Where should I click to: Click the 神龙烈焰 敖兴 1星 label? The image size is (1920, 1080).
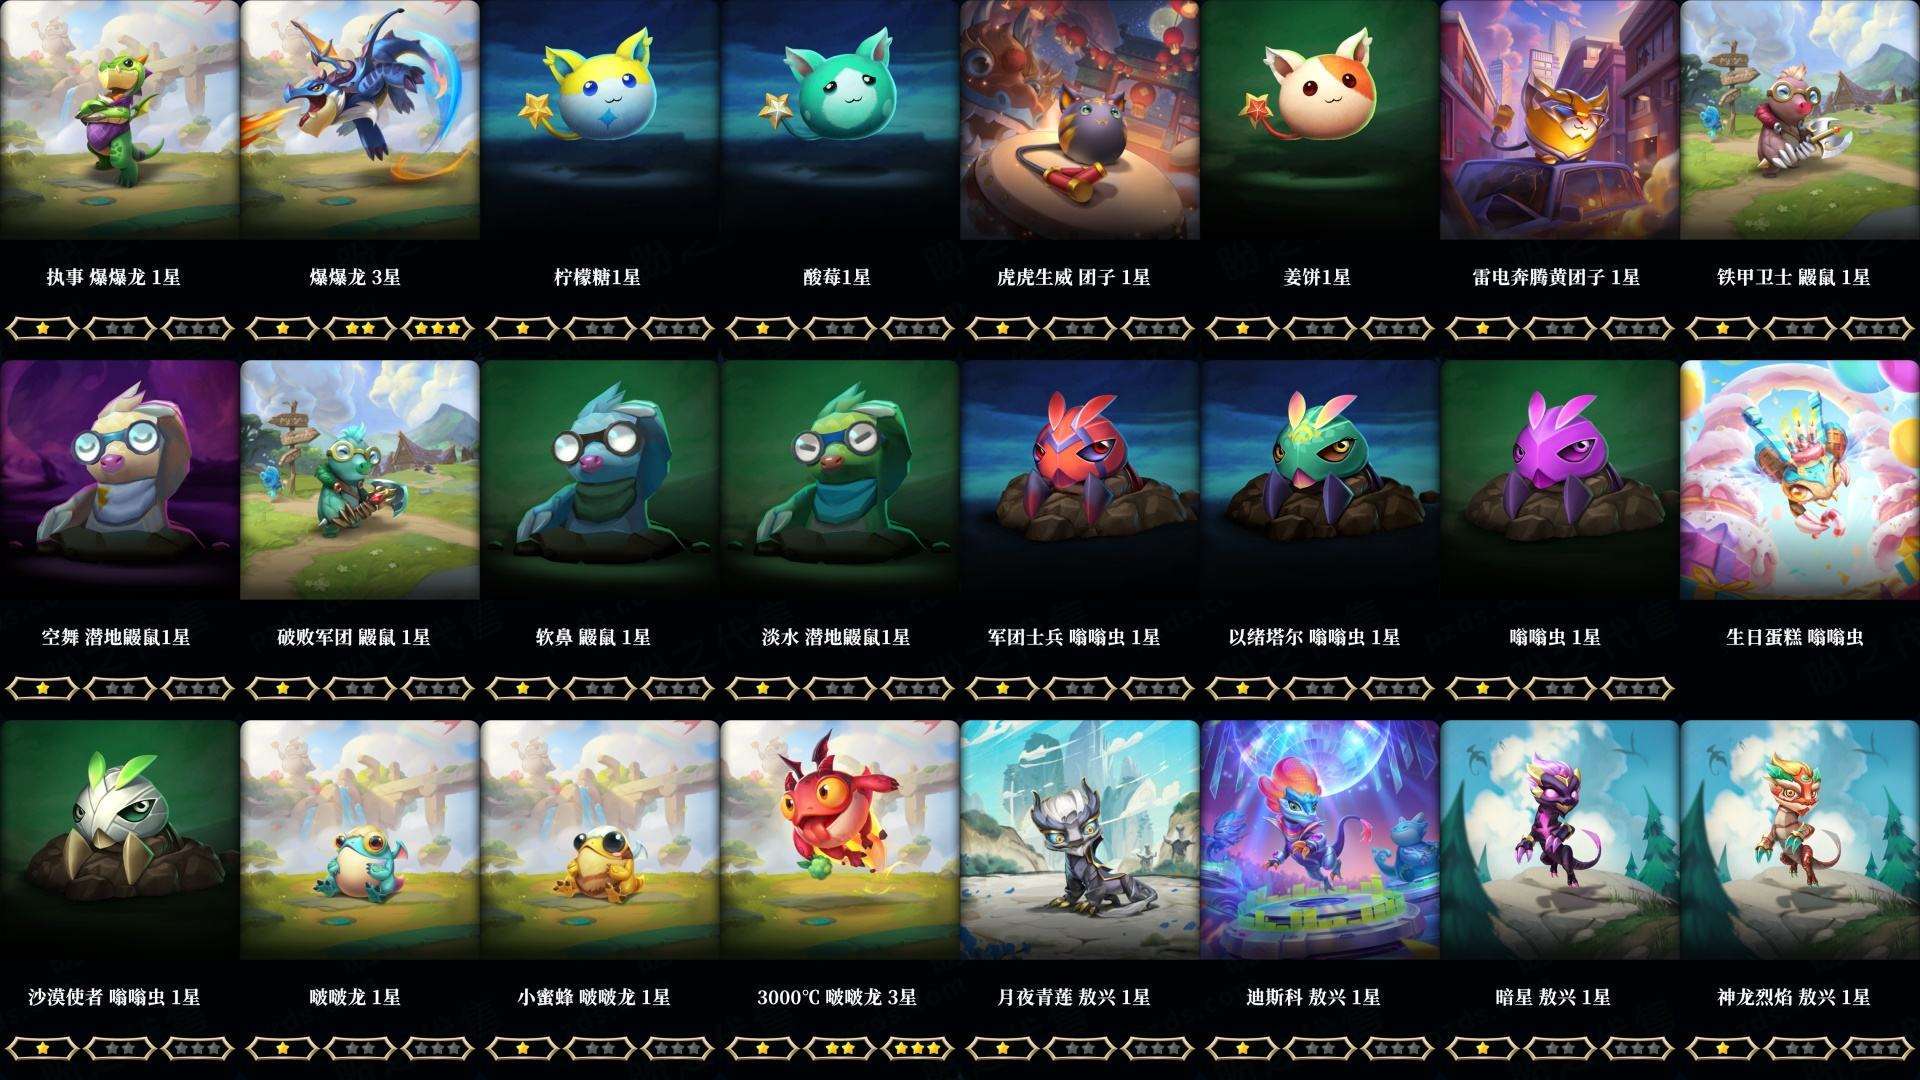1793,997
